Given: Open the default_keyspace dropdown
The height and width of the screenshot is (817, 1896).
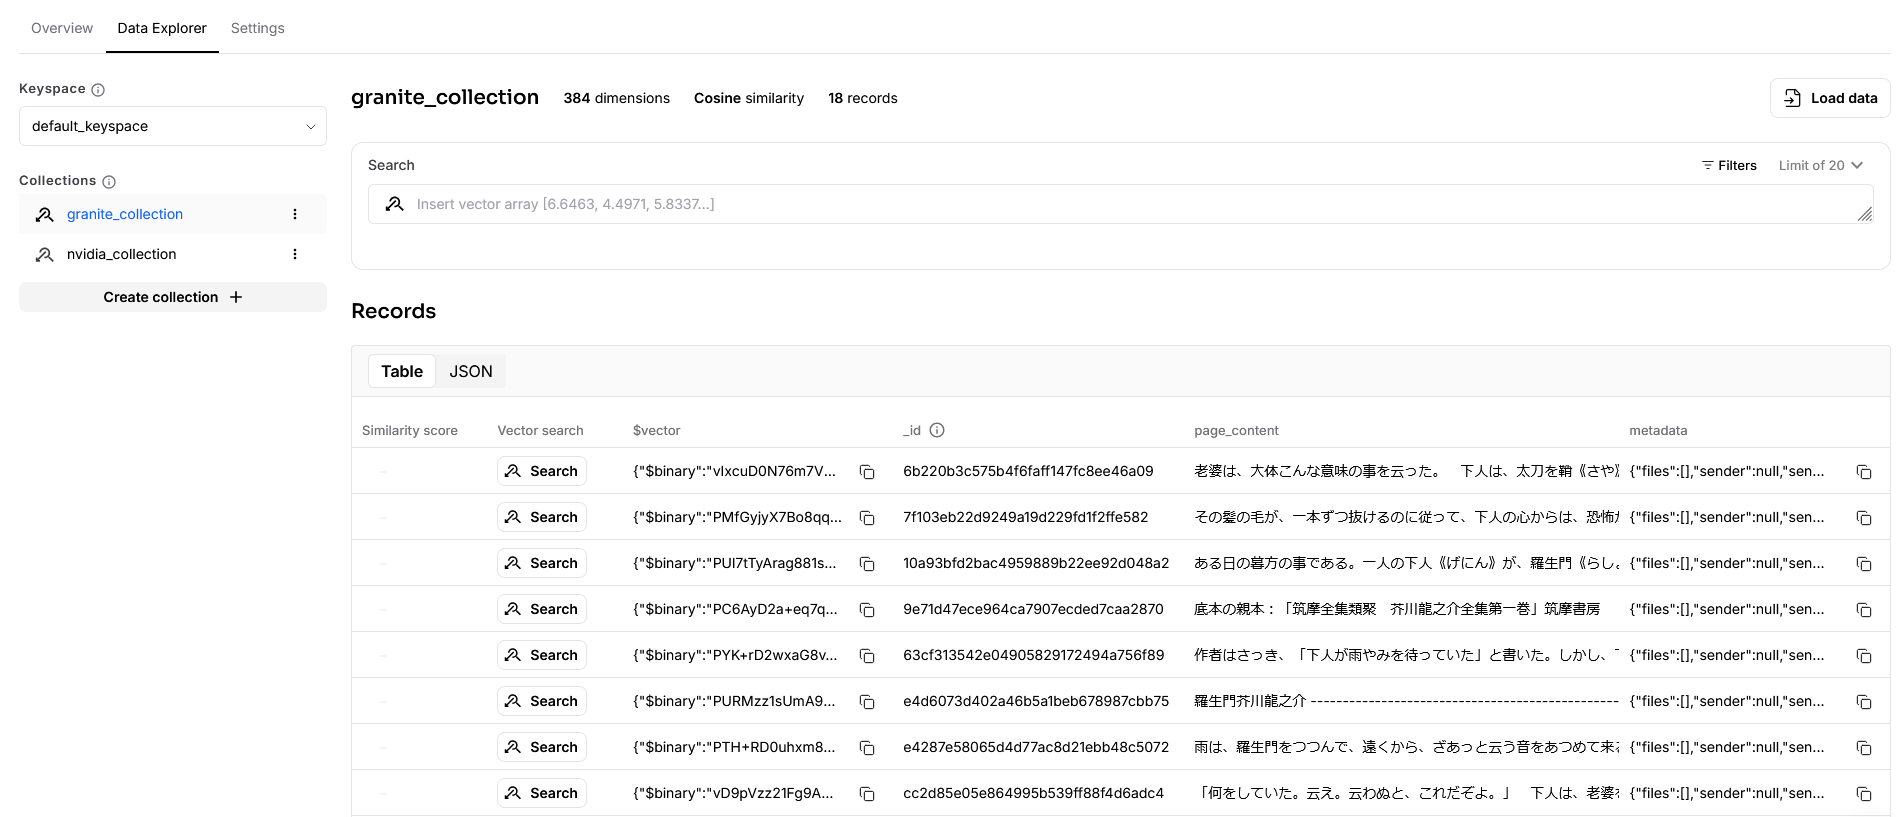Looking at the screenshot, I should [x=173, y=126].
